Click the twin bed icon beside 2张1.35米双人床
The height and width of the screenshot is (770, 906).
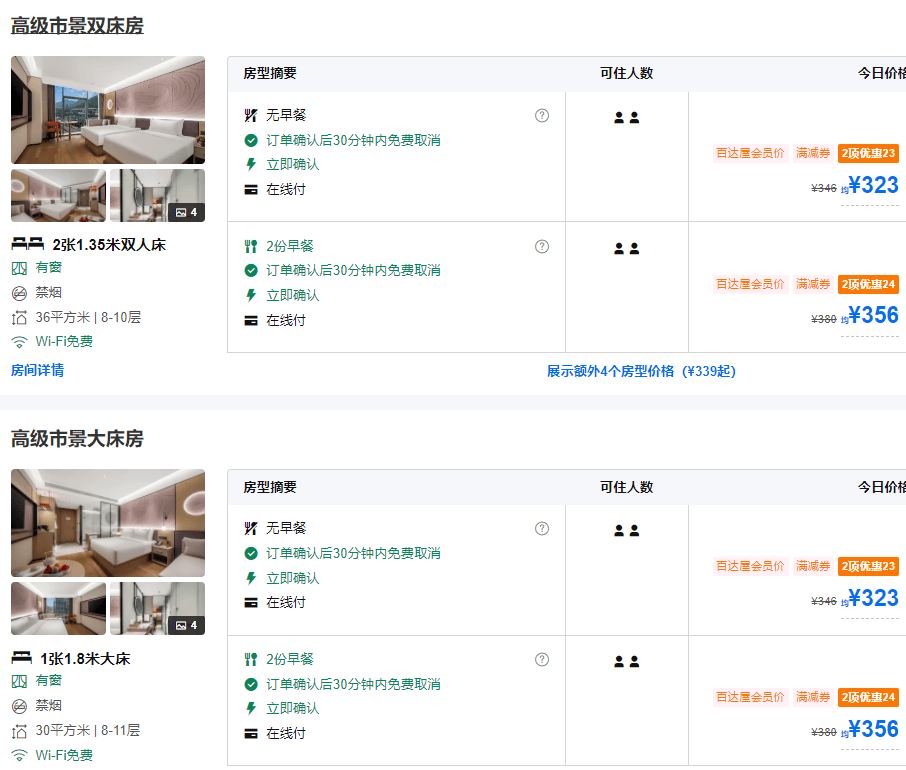27,244
